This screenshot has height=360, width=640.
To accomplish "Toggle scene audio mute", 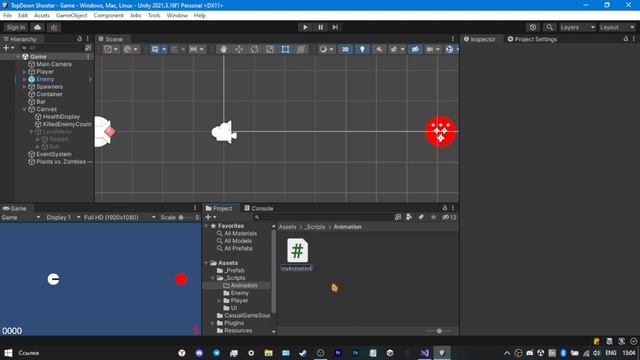I will (379, 49).
